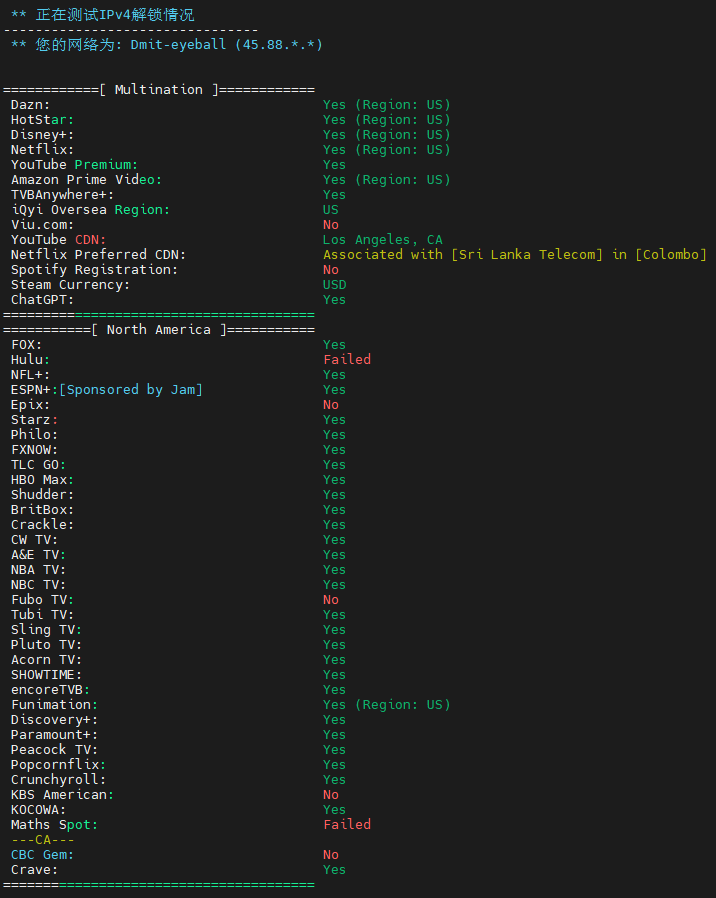The height and width of the screenshot is (898, 716).
Task: Click the 'CBC Gem:' row label
Action: (x=42, y=855)
